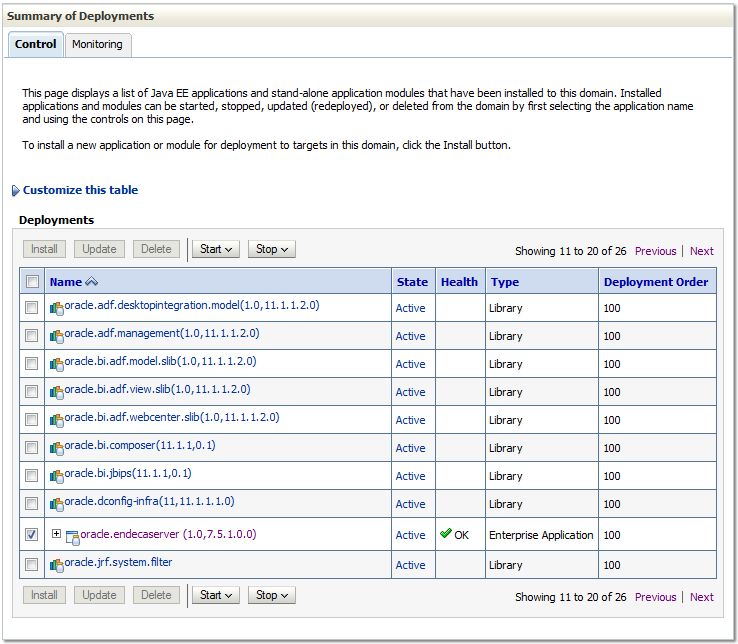The height and width of the screenshot is (644, 738).
Task: Expand the Customize this table triangle
Action: [x=16, y=190]
